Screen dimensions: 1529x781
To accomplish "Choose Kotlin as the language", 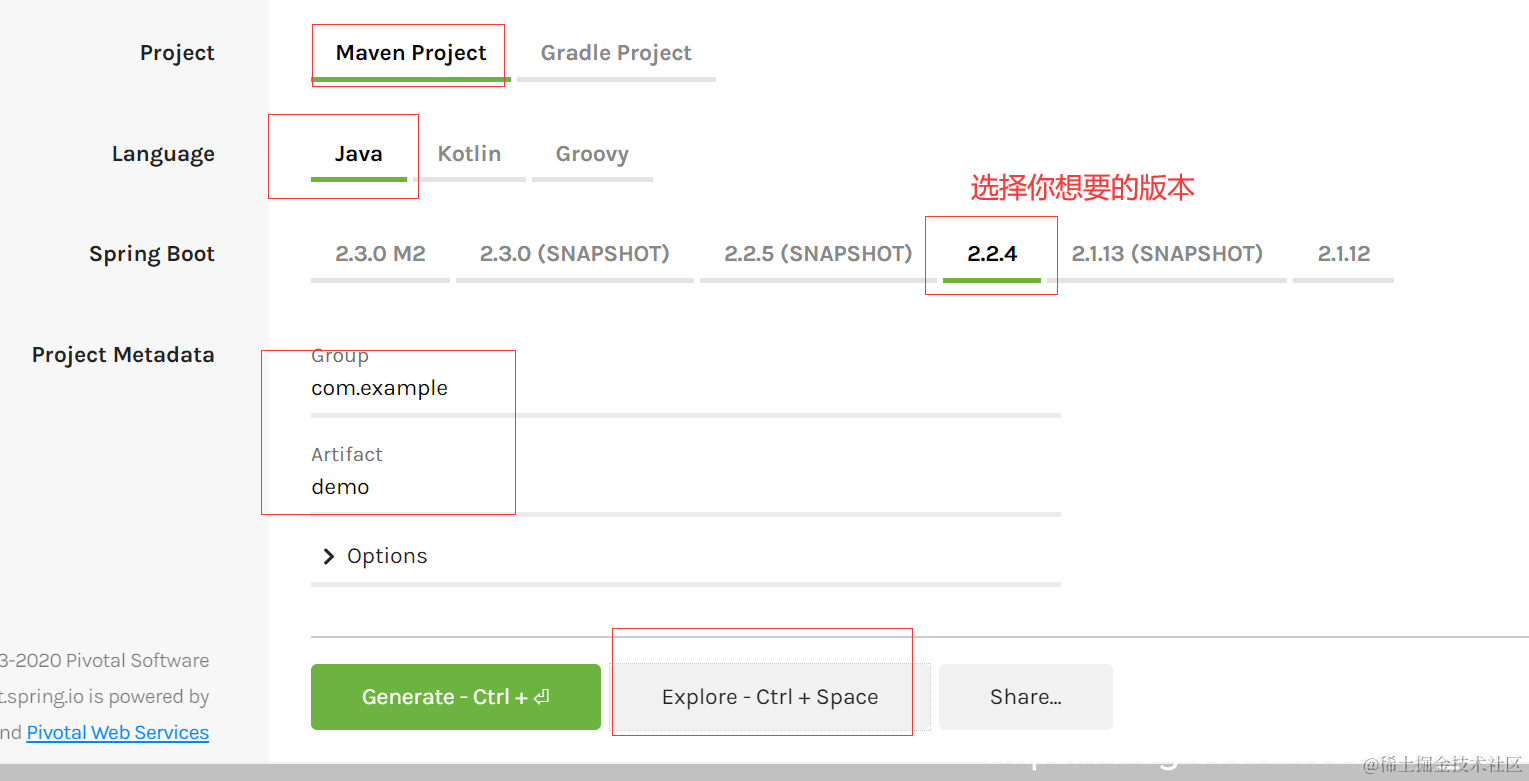I will (469, 154).
